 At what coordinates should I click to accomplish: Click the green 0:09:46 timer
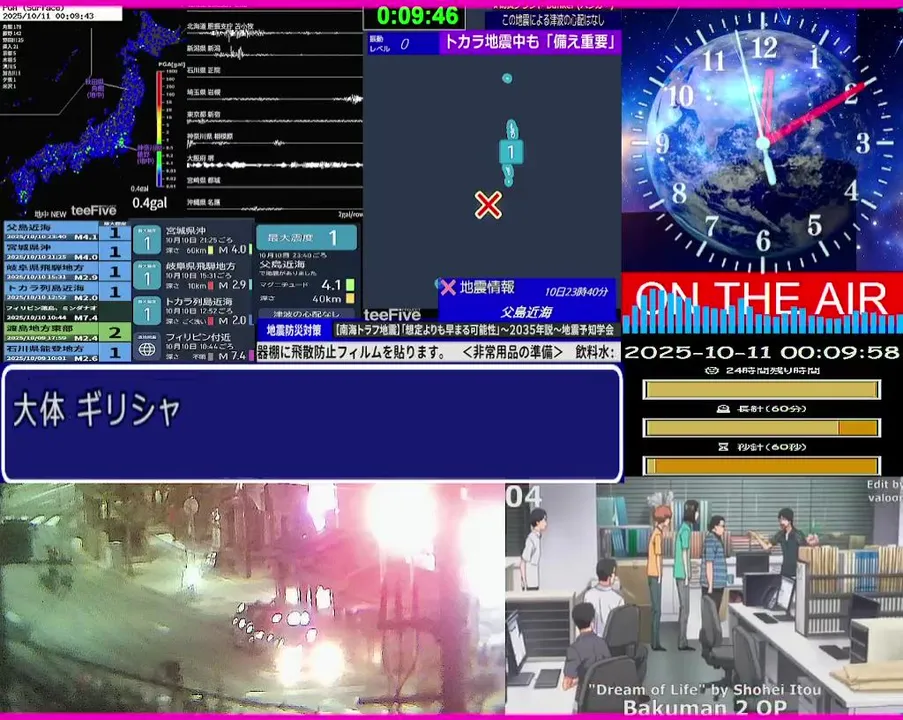pos(418,16)
